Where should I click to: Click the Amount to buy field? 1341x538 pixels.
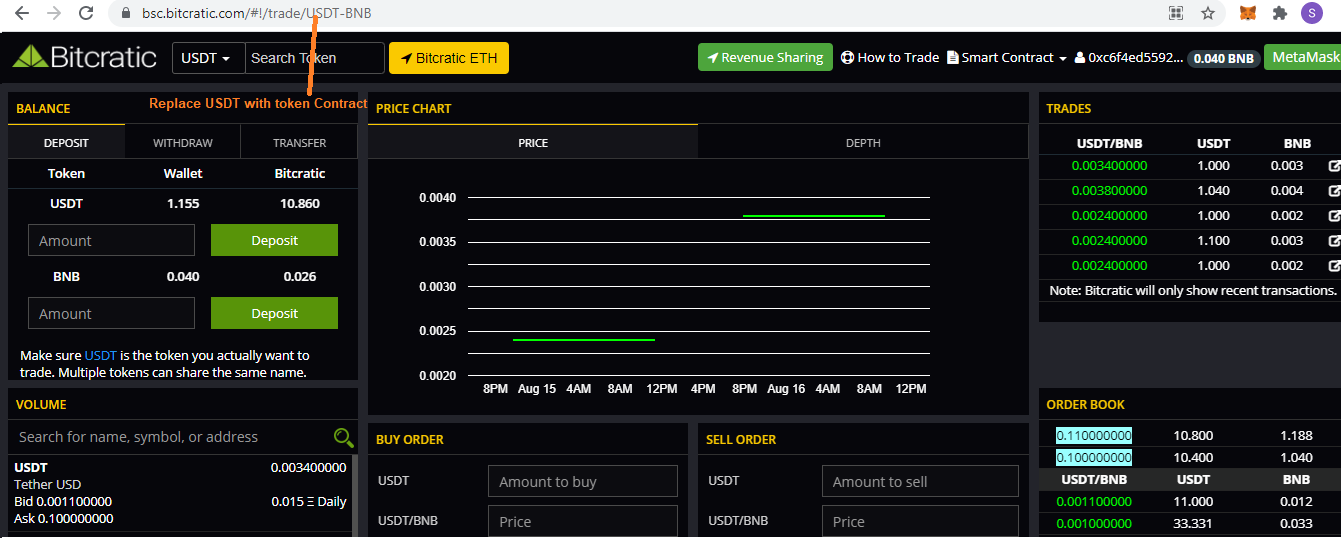click(582, 481)
